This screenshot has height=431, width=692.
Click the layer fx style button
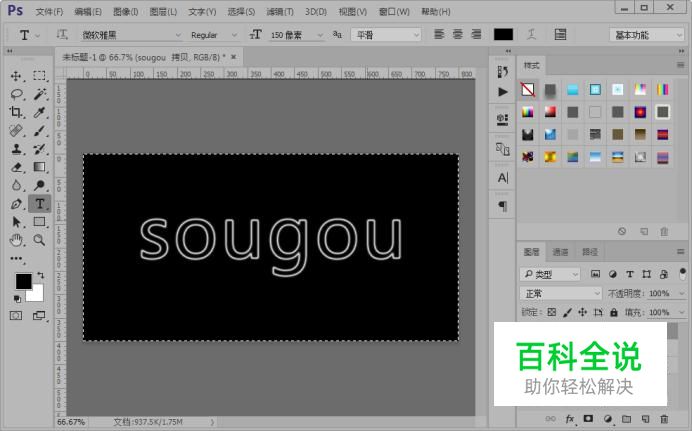coord(570,419)
